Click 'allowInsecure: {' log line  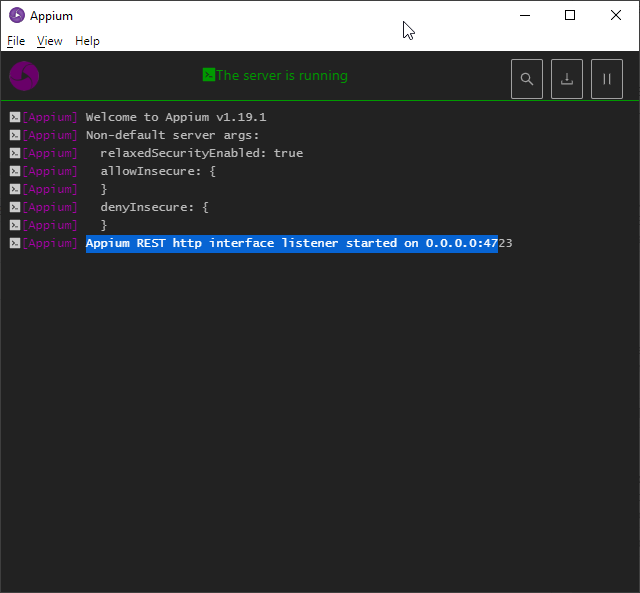click(x=158, y=171)
